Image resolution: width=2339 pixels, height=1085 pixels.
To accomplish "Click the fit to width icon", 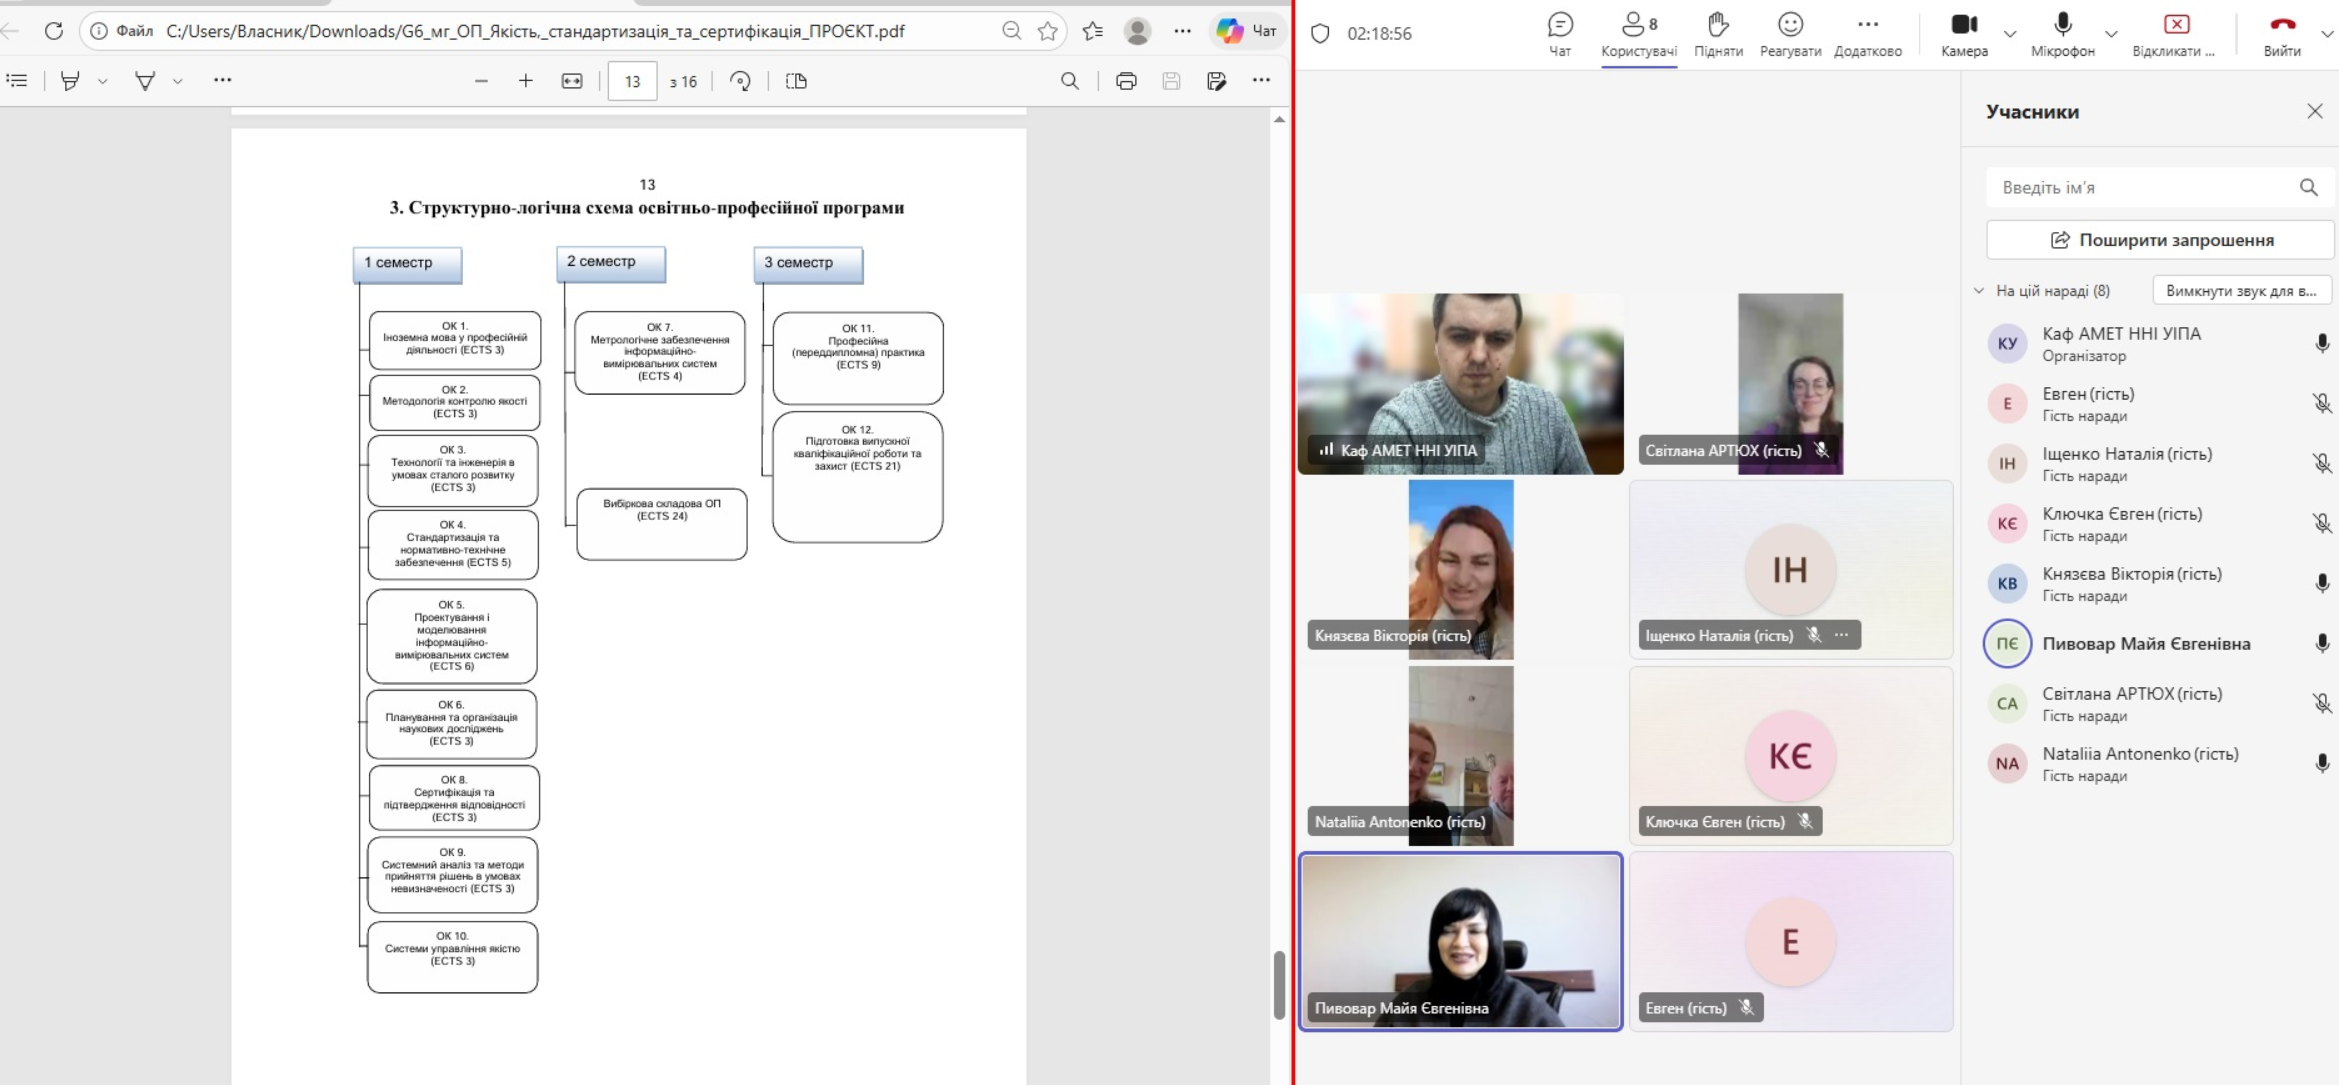I will (x=572, y=81).
